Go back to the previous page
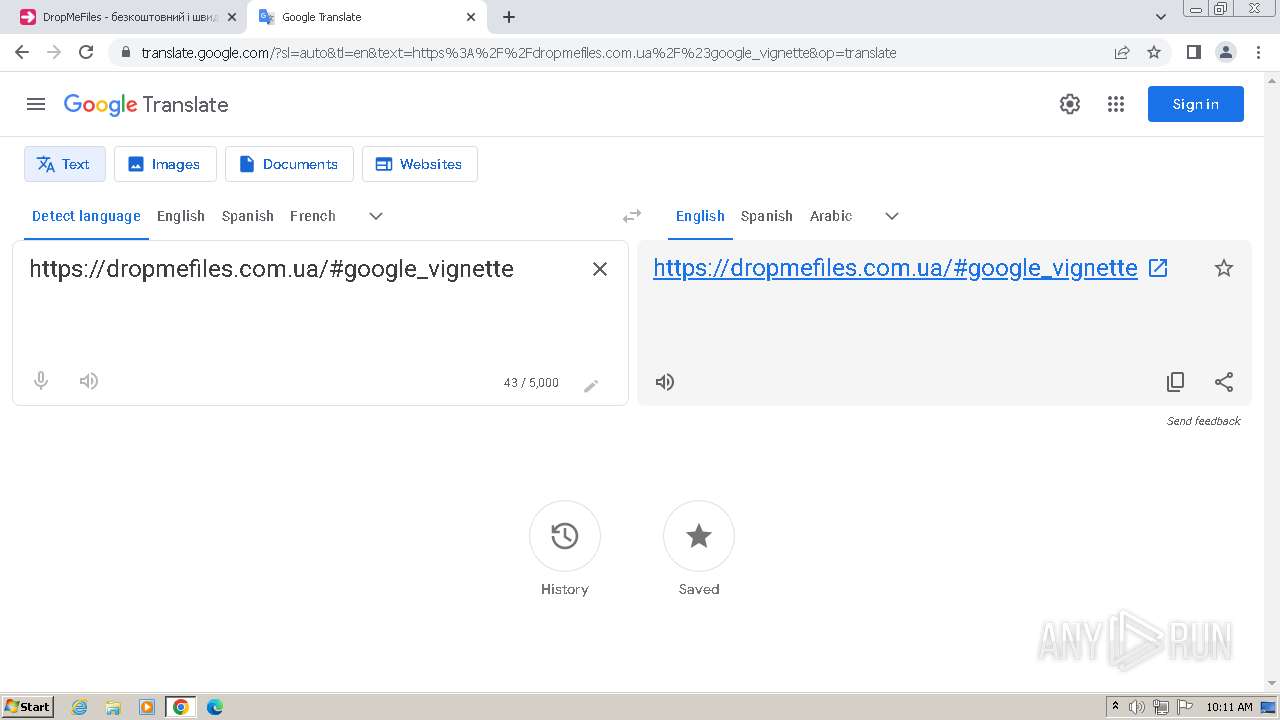The image size is (1280, 720). tap(22, 52)
